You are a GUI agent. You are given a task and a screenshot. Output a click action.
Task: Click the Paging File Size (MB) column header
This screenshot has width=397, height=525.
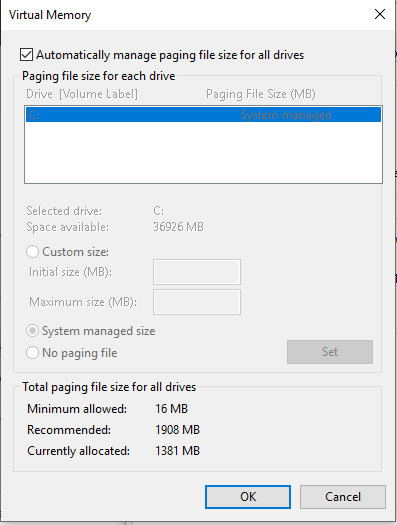261,94
